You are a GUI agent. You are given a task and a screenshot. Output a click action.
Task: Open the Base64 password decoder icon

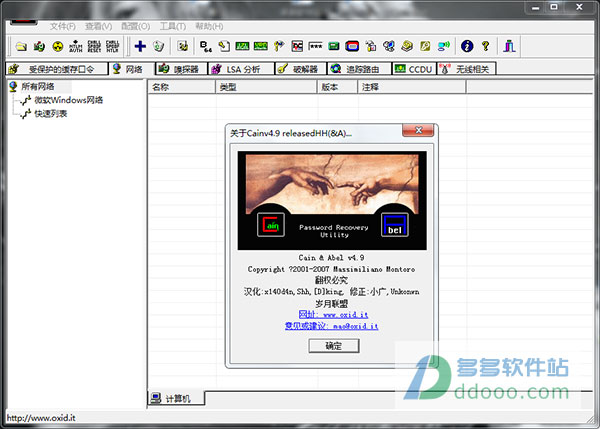[x=206, y=46]
